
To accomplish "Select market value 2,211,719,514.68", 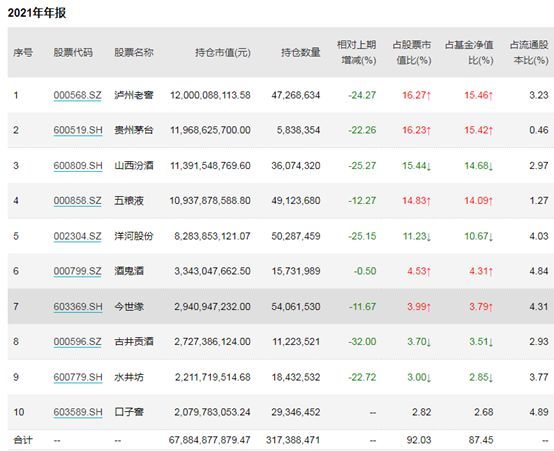I will (x=213, y=377).
